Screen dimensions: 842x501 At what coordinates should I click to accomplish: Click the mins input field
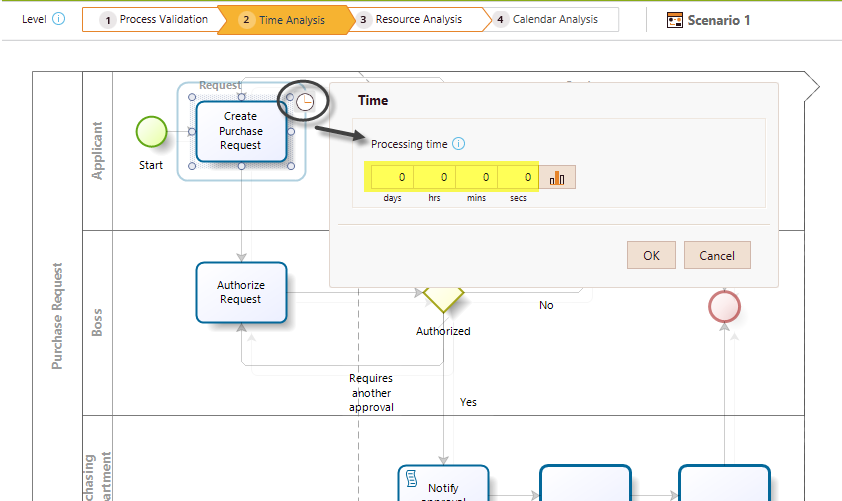coord(476,177)
